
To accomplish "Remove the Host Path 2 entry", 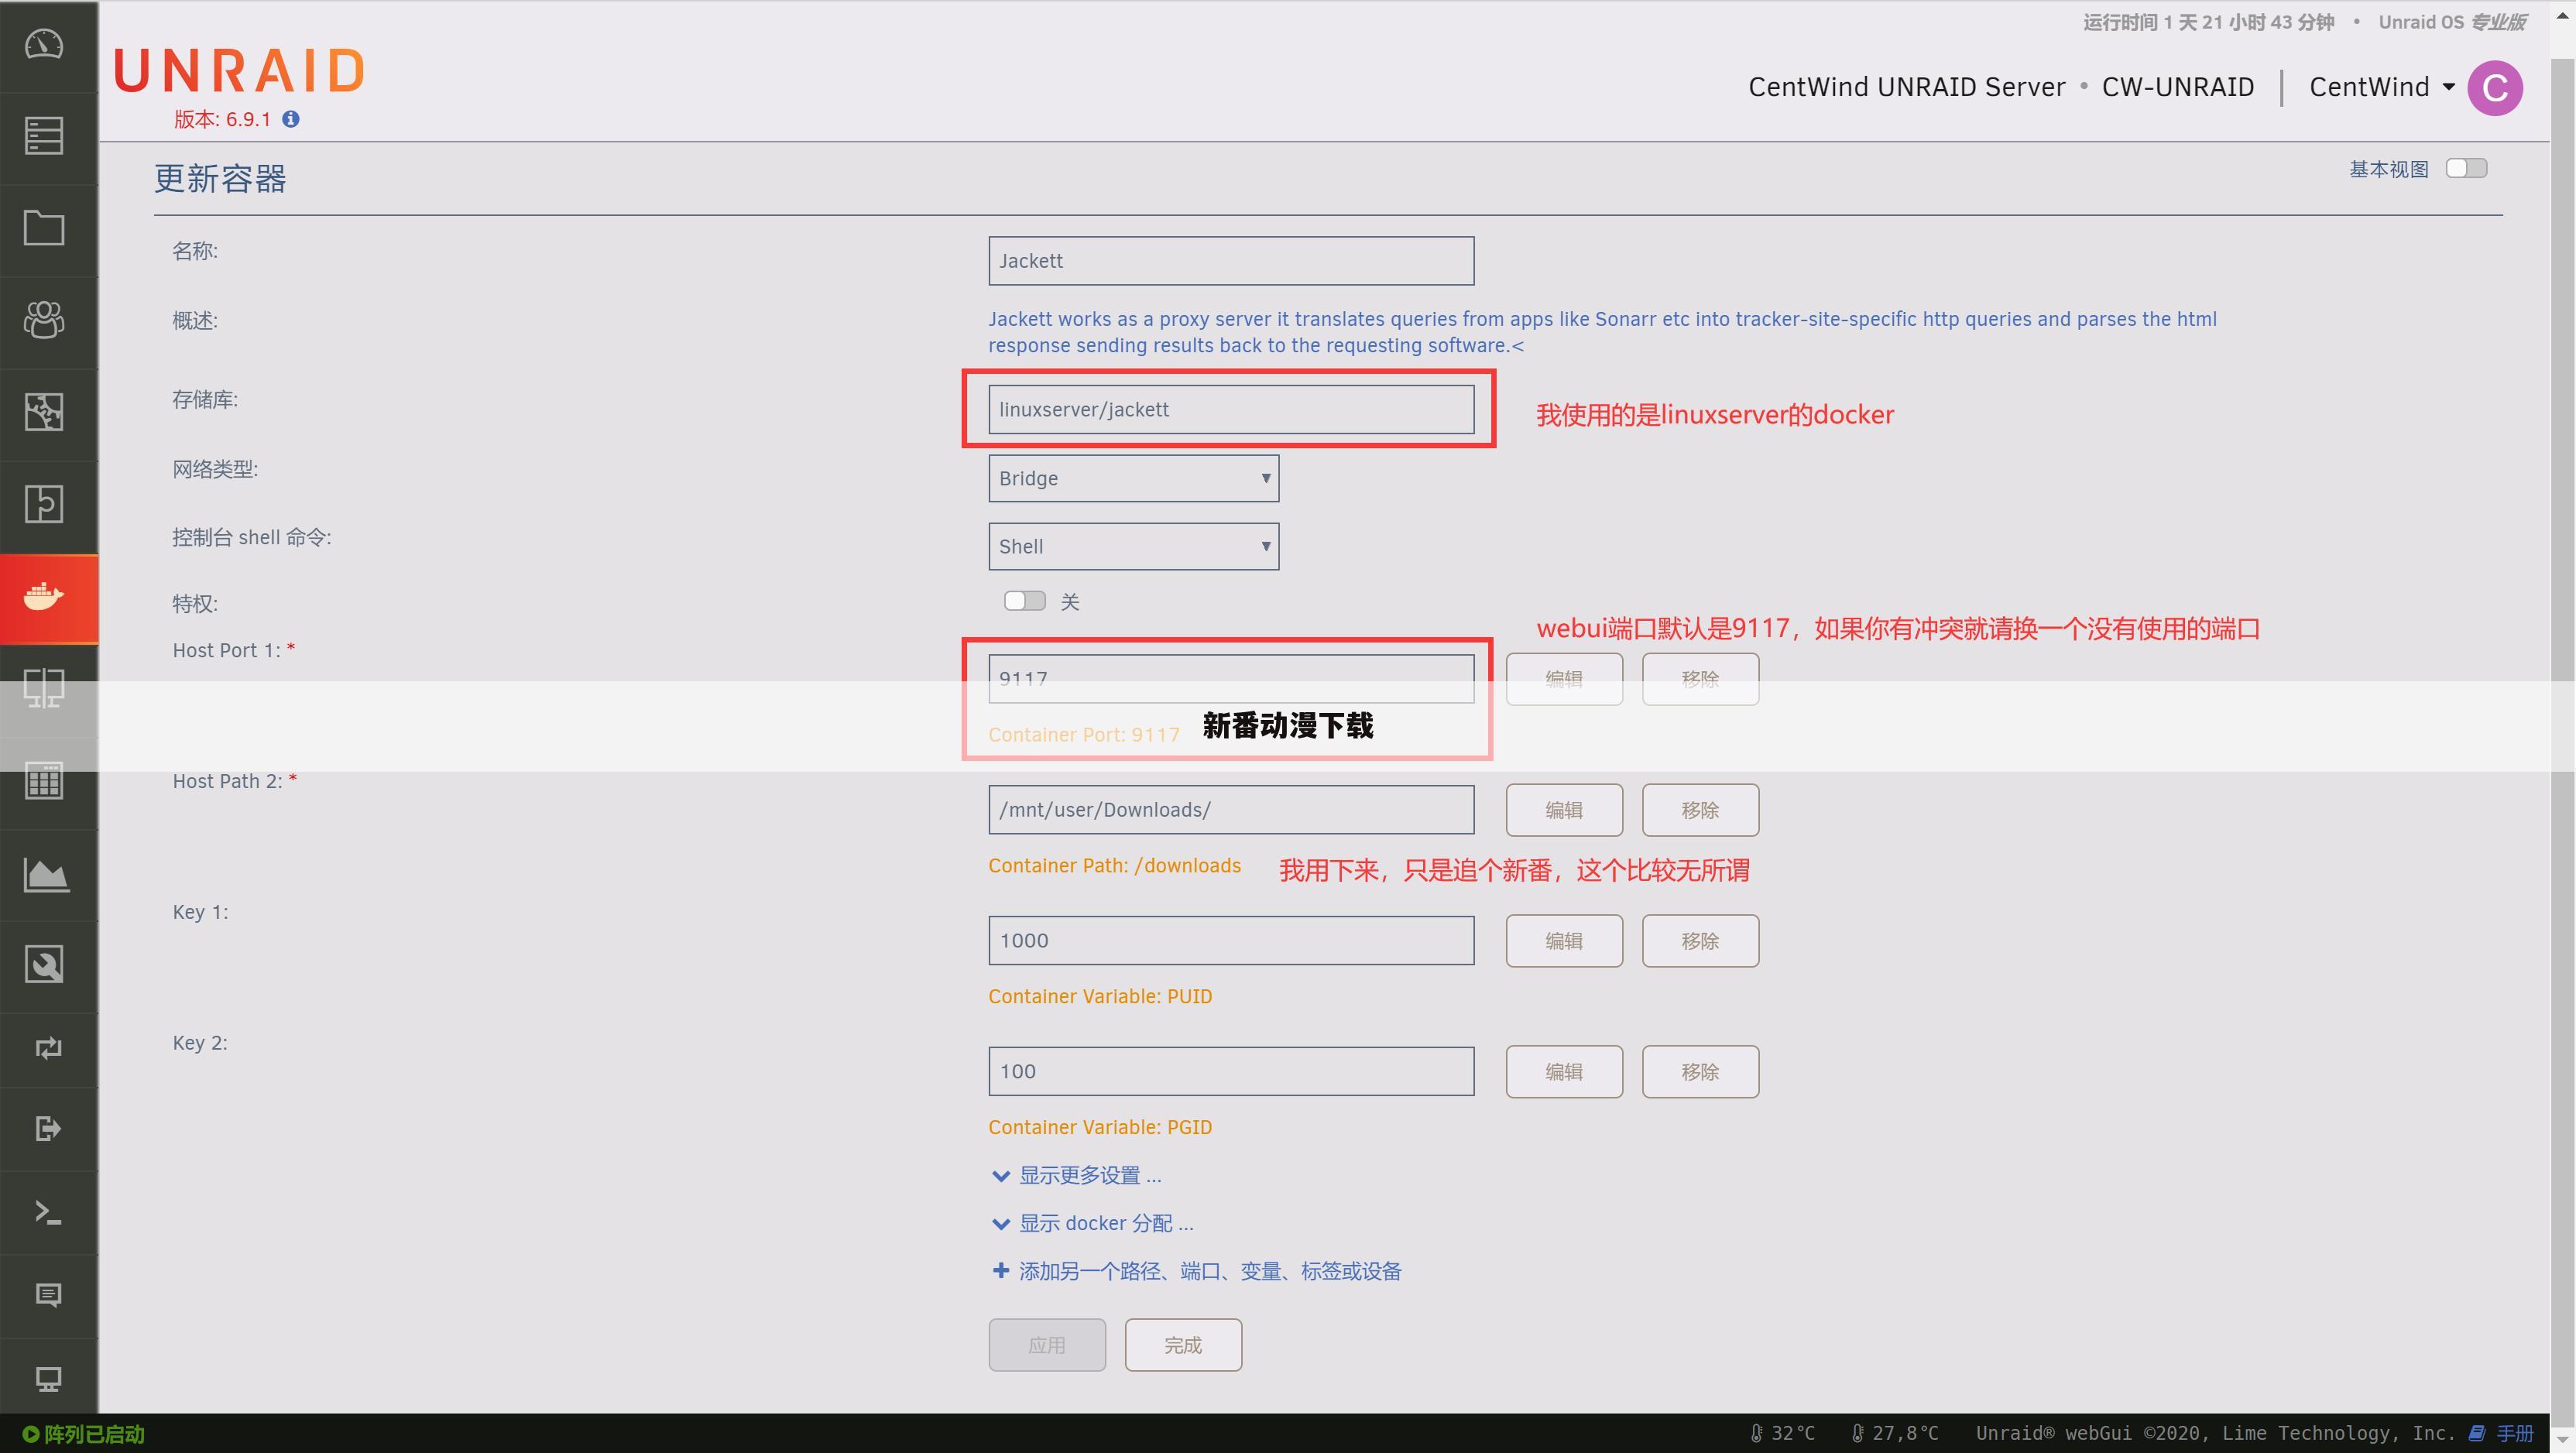I will tap(1700, 810).
